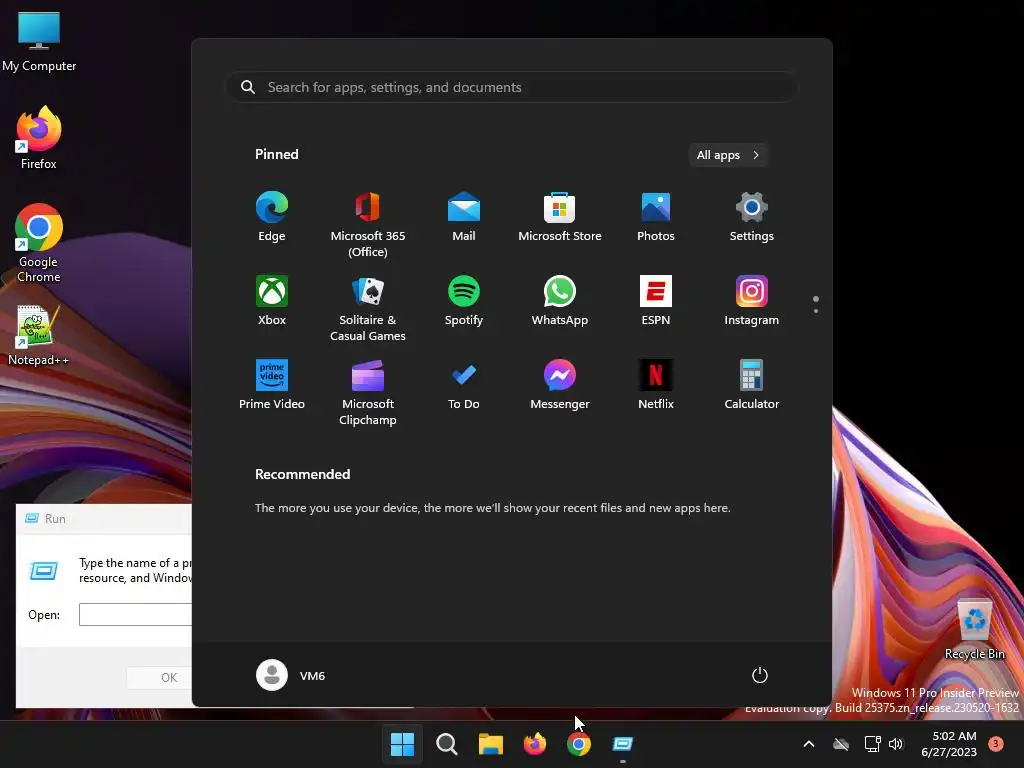The width and height of the screenshot is (1024, 768).
Task: Launch Spotify
Action: [464, 301]
